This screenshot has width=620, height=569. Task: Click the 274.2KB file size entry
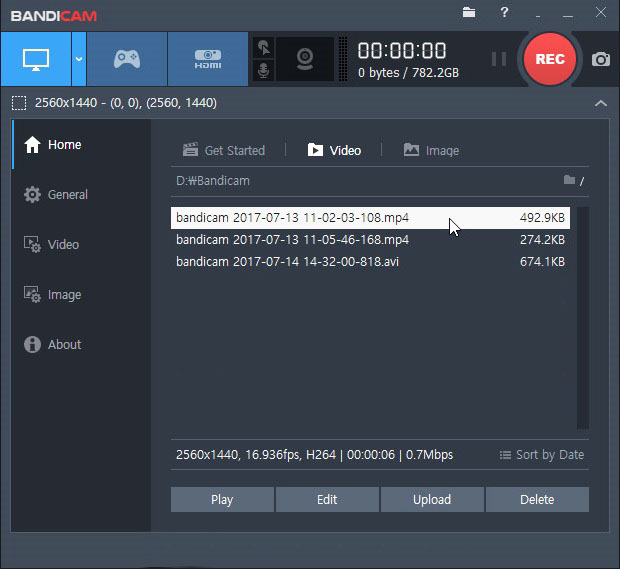[x=542, y=240]
